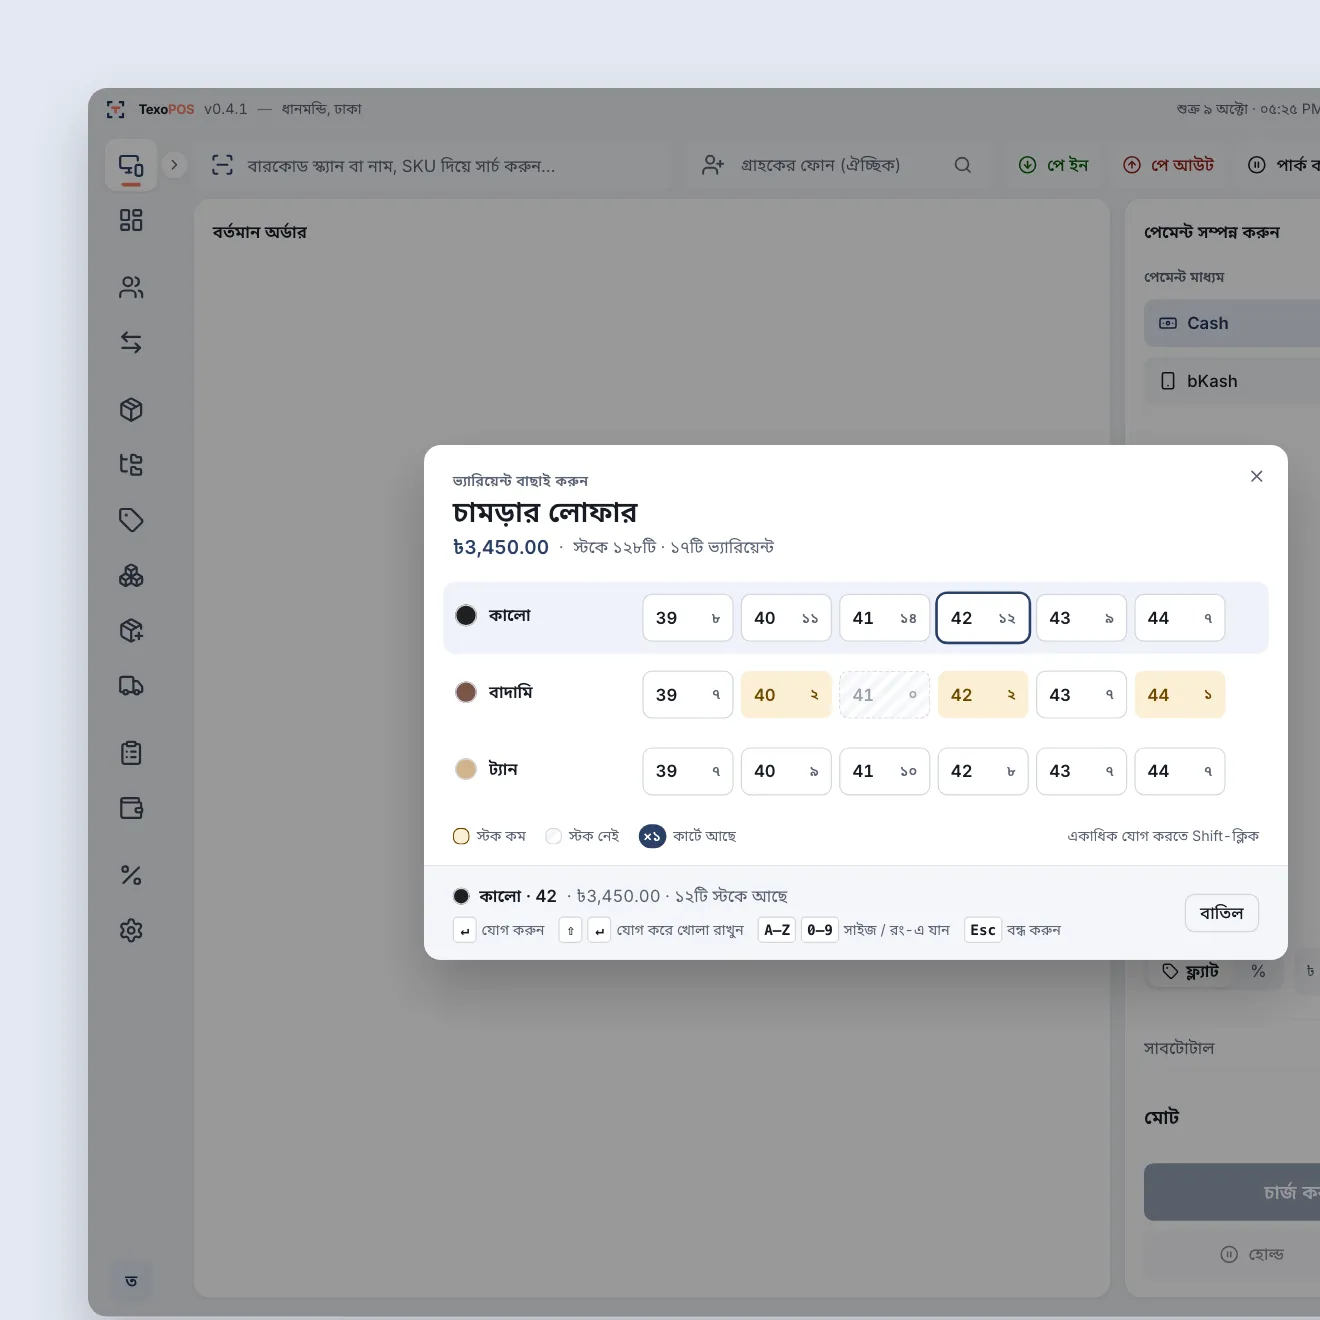The height and width of the screenshot is (1320, 1320).
Task: Focus the barcode scan search field
Action: 433,165
